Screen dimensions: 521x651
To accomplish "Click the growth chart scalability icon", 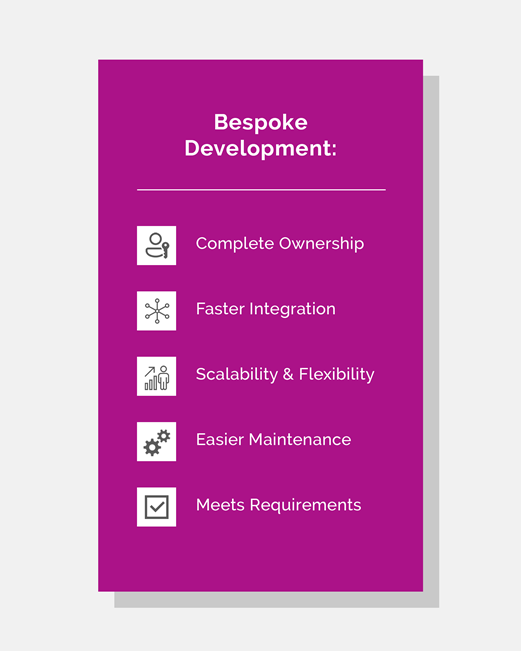I will click(x=157, y=376).
